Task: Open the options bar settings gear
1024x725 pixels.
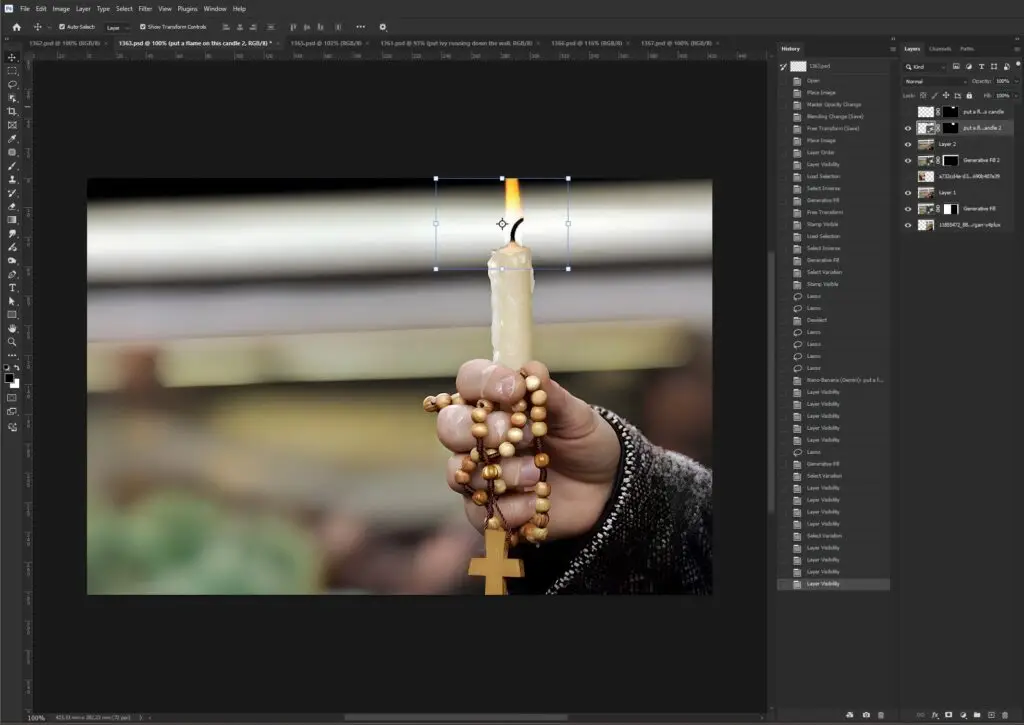Action: (382, 27)
